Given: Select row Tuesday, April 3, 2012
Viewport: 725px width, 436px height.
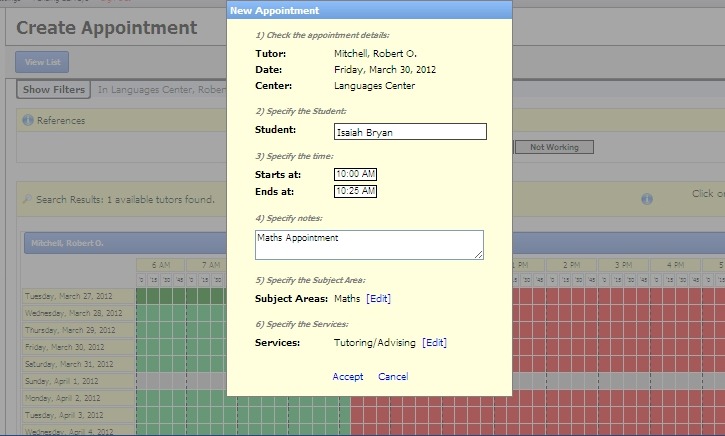Looking at the screenshot, I should coord(78,415).
